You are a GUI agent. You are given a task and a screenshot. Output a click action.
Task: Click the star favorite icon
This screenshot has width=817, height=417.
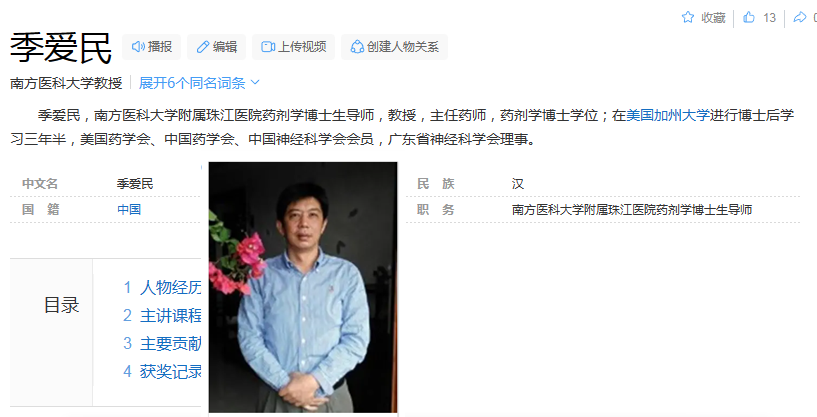point(688,17)
